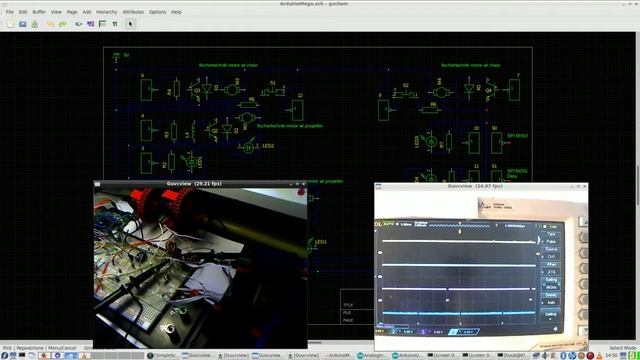Click the VLC cone tray icon
This screenshot has width=640, height=360.
coord(599,356)
